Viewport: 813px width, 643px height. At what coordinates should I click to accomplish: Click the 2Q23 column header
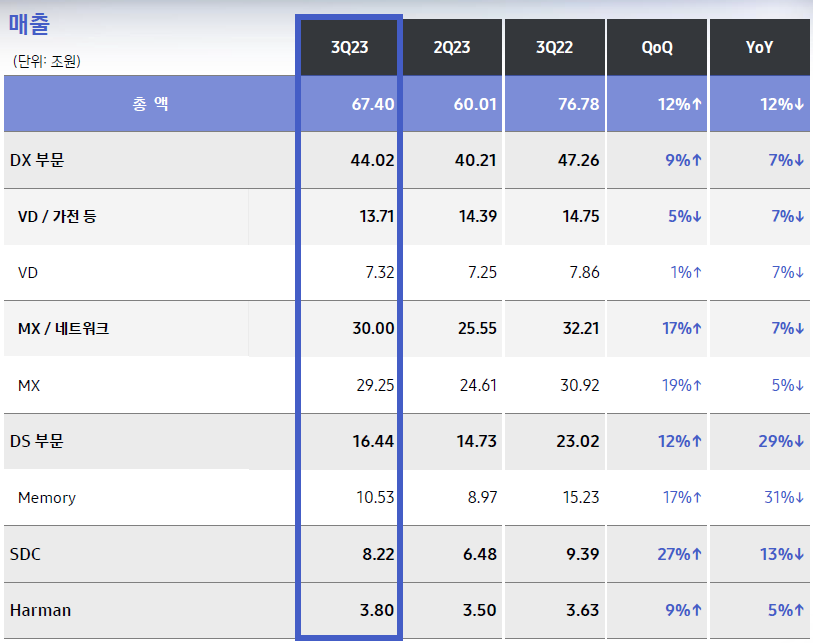452,47
